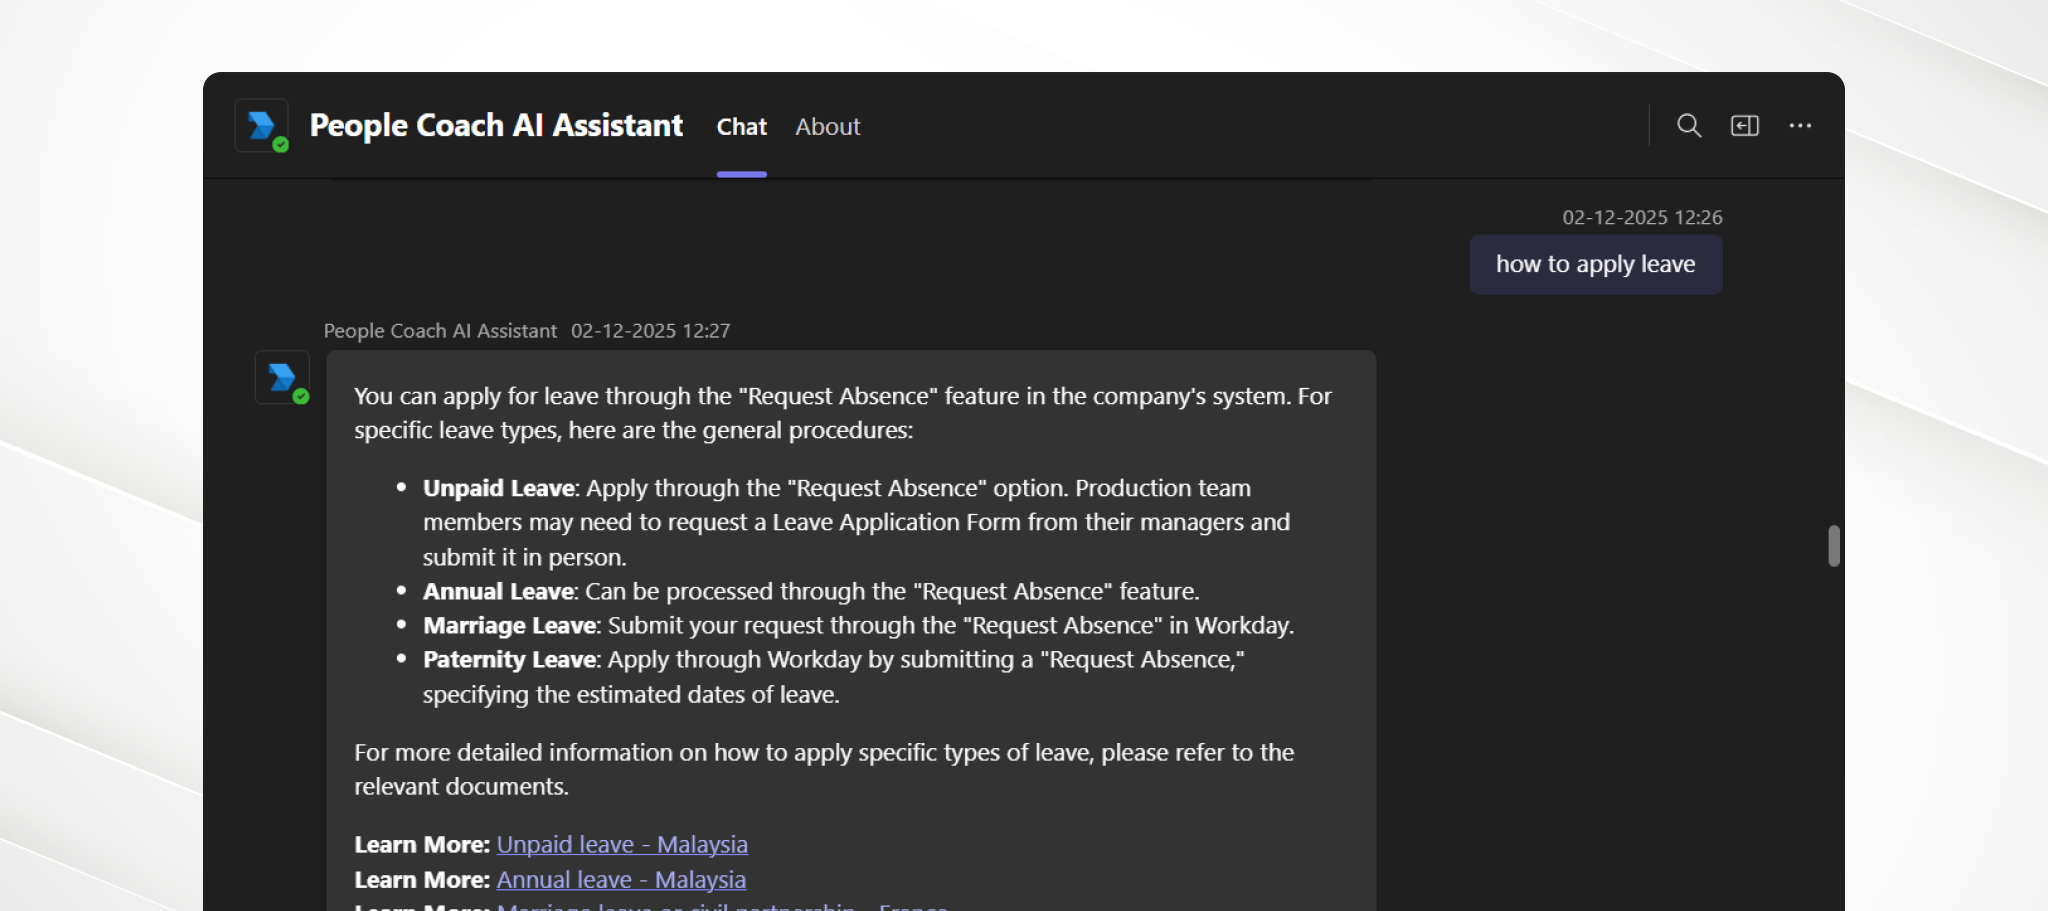Open the Marriage leave or civil partnership link
Viewport: 2048px width, 911px height.
click(721, 906)
